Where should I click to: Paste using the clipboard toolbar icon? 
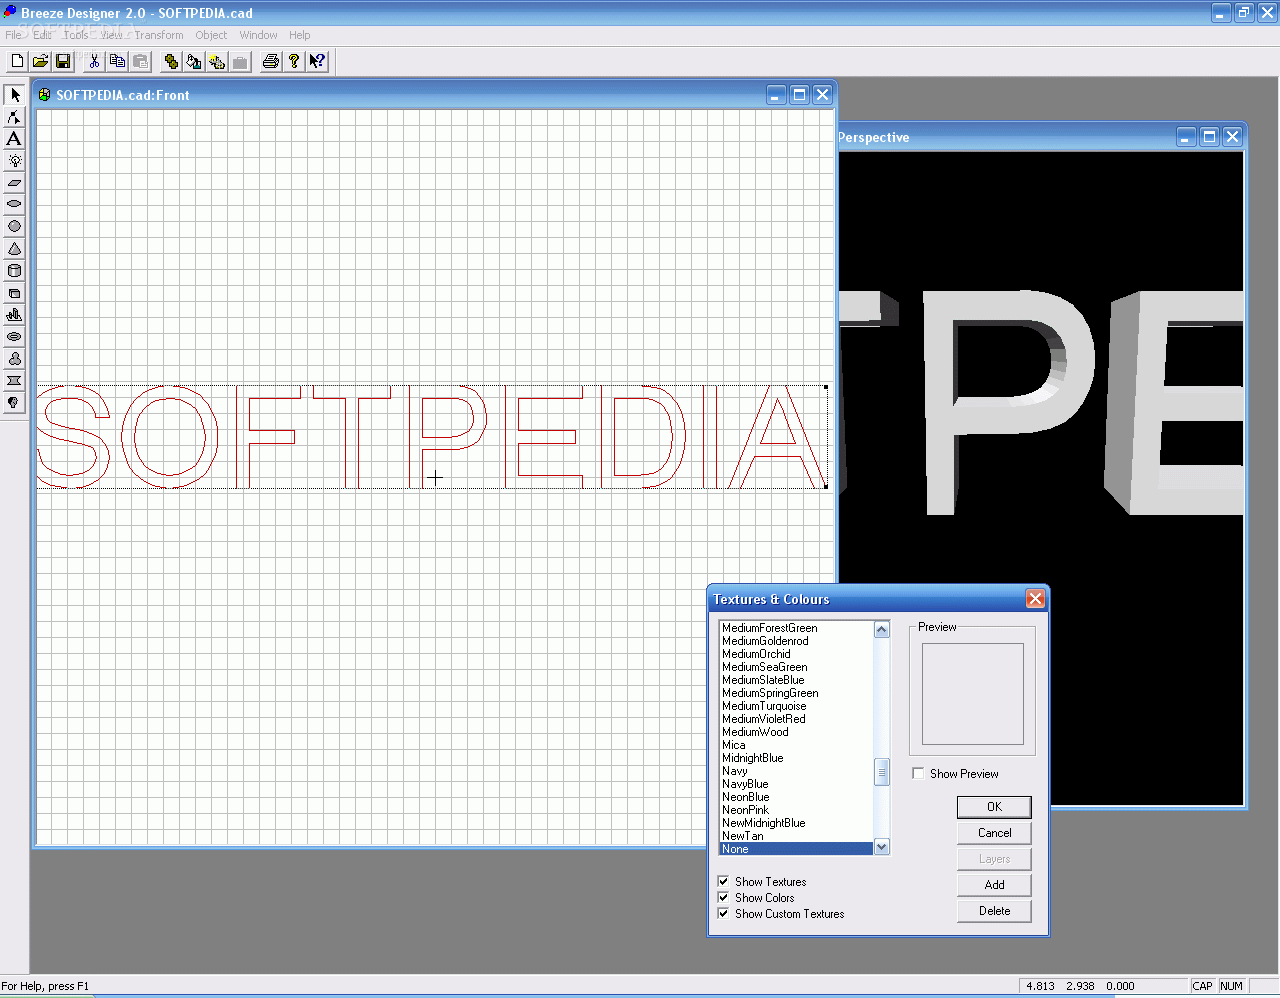[140, 61]
